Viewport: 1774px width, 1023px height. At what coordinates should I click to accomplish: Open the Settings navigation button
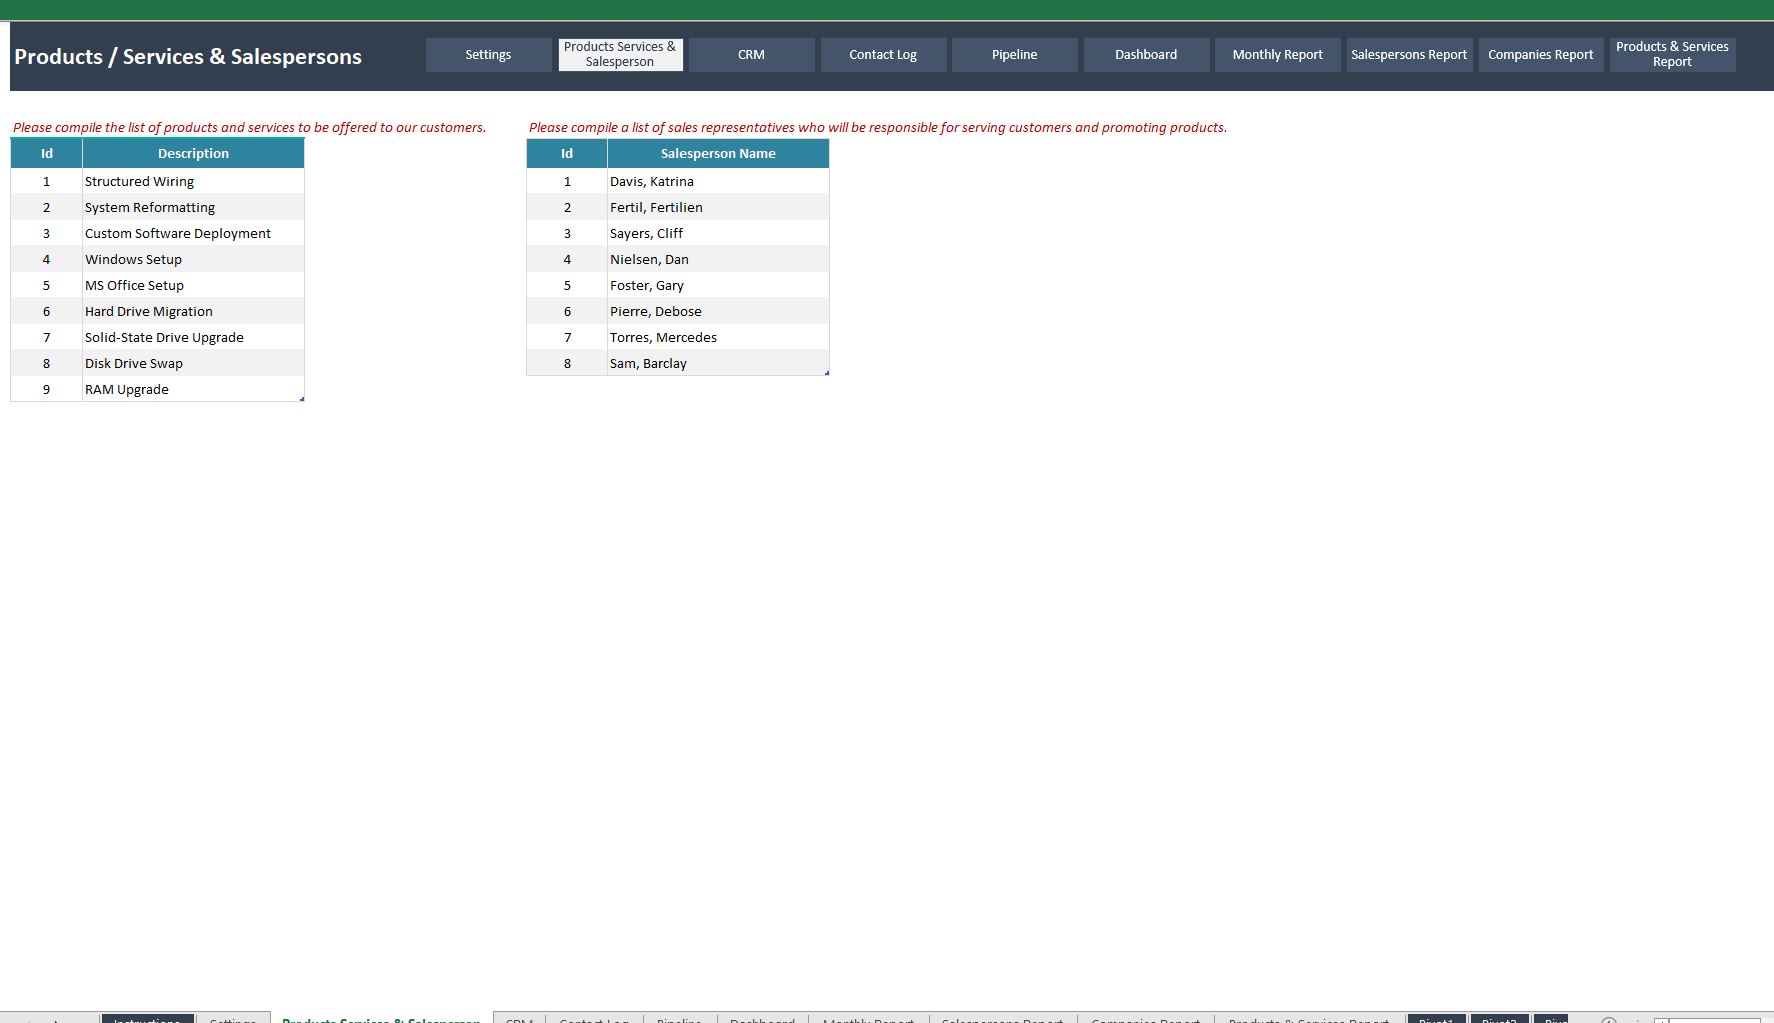488,55
